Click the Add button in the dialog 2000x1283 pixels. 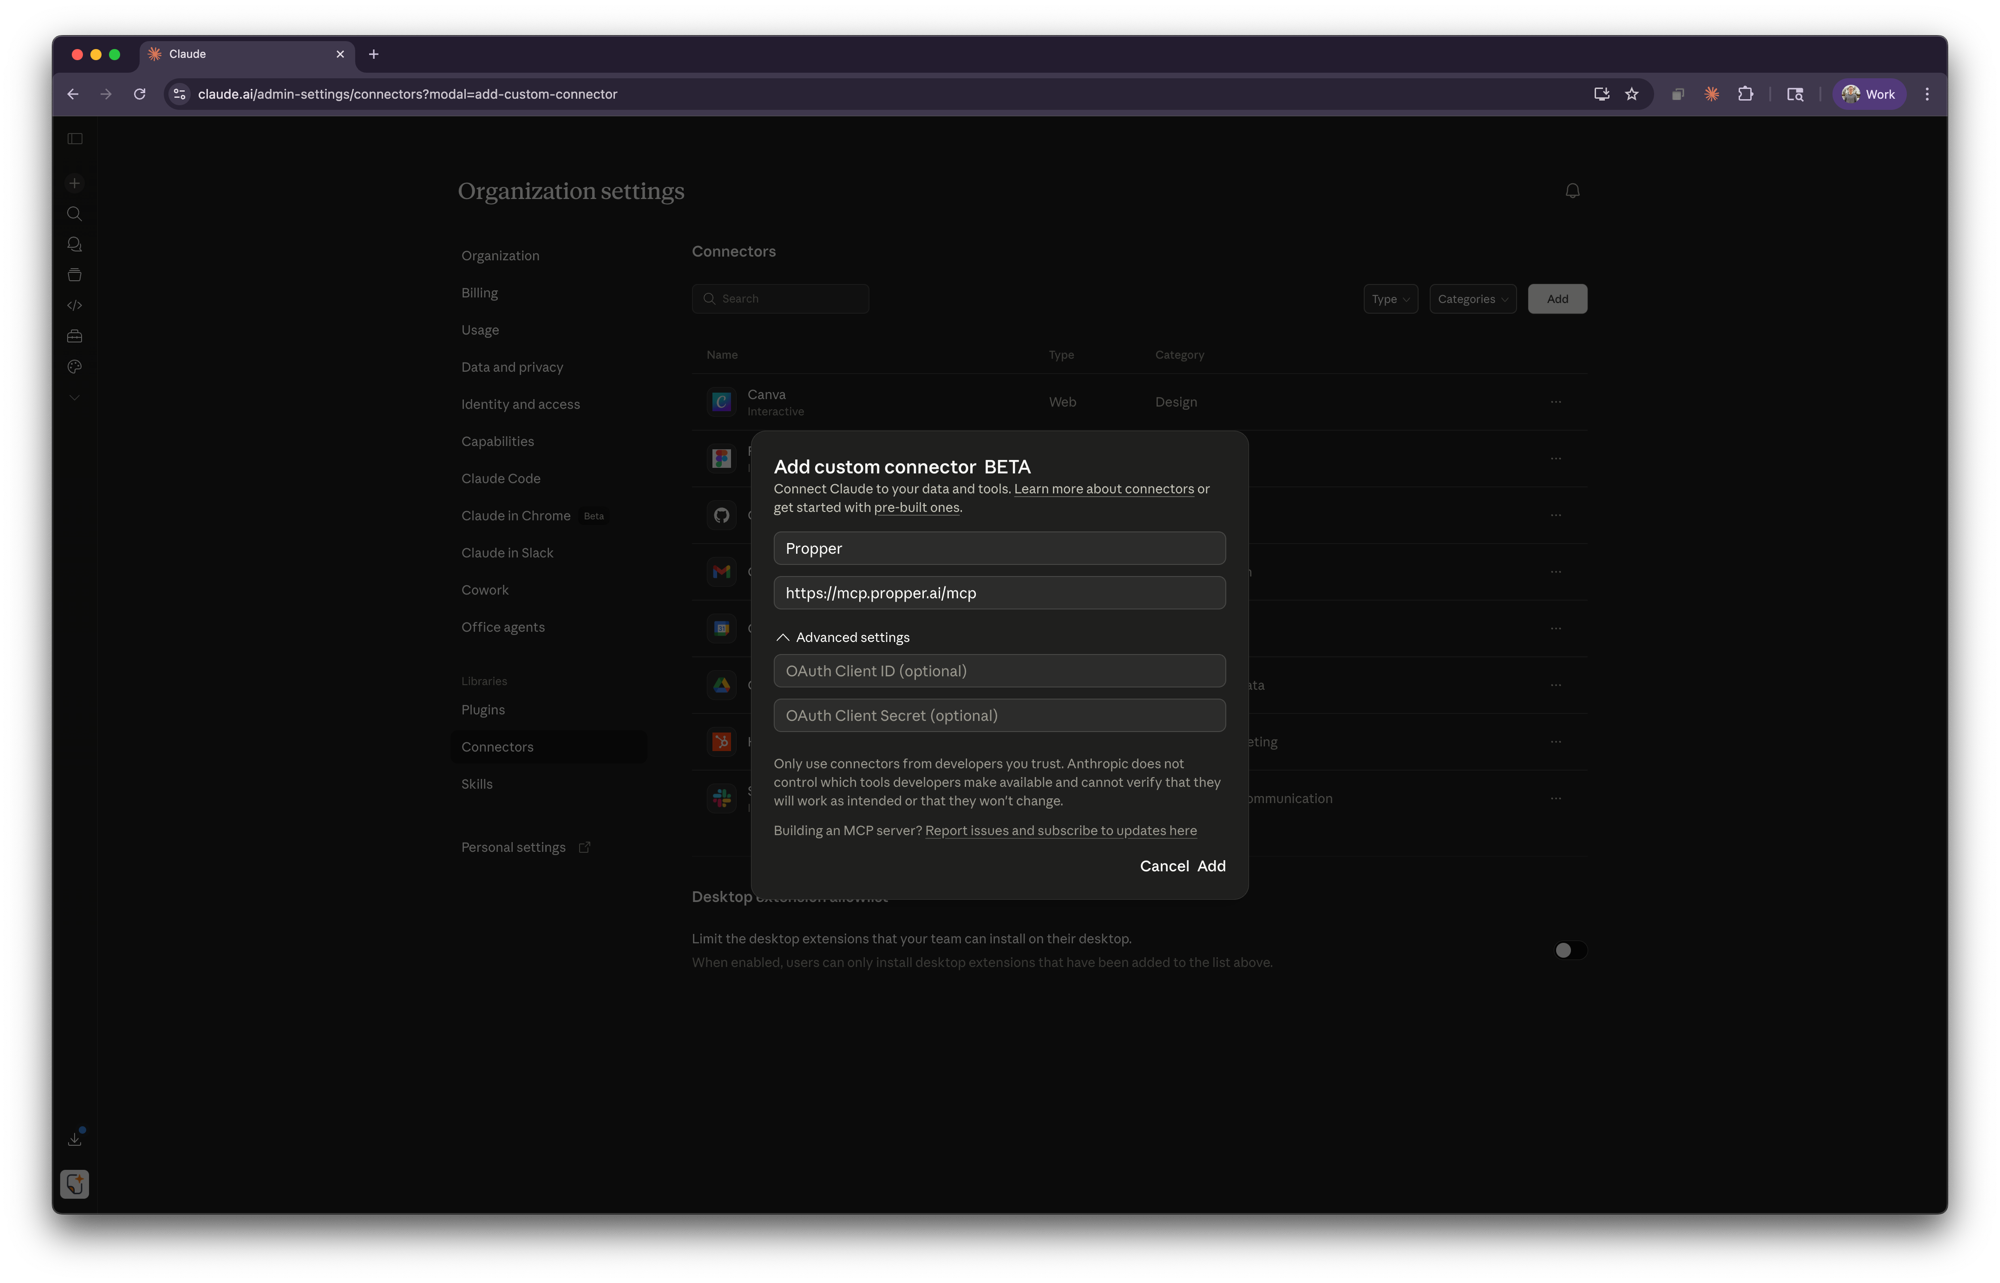click(1212, 866)
